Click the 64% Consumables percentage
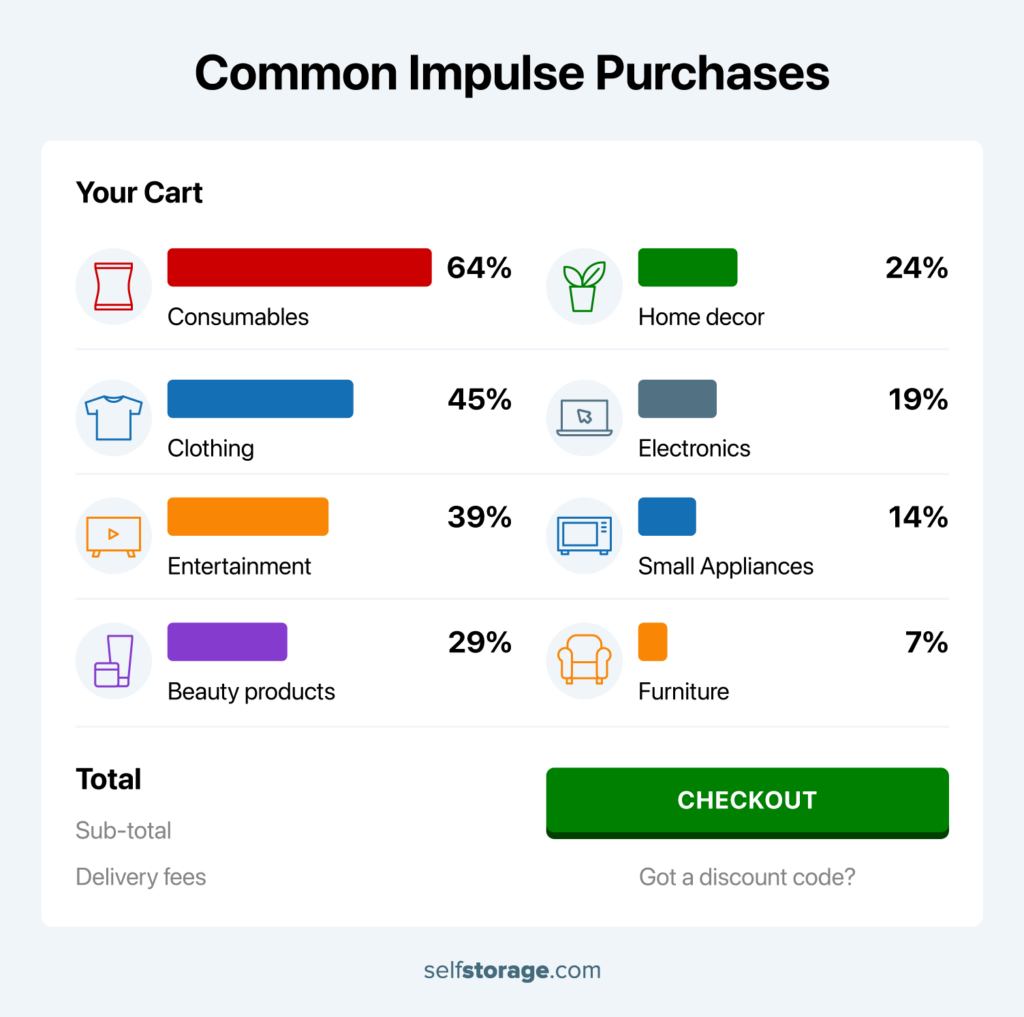 pyautogui.click(x=479, y=268)
